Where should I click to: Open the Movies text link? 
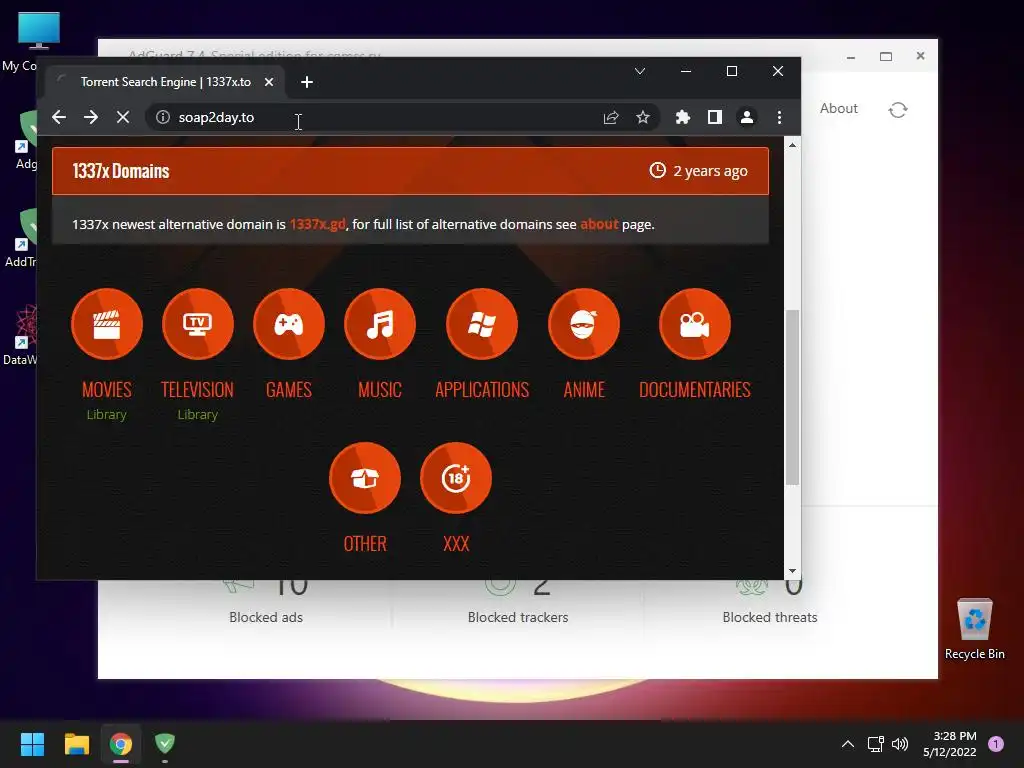(107, 390)
